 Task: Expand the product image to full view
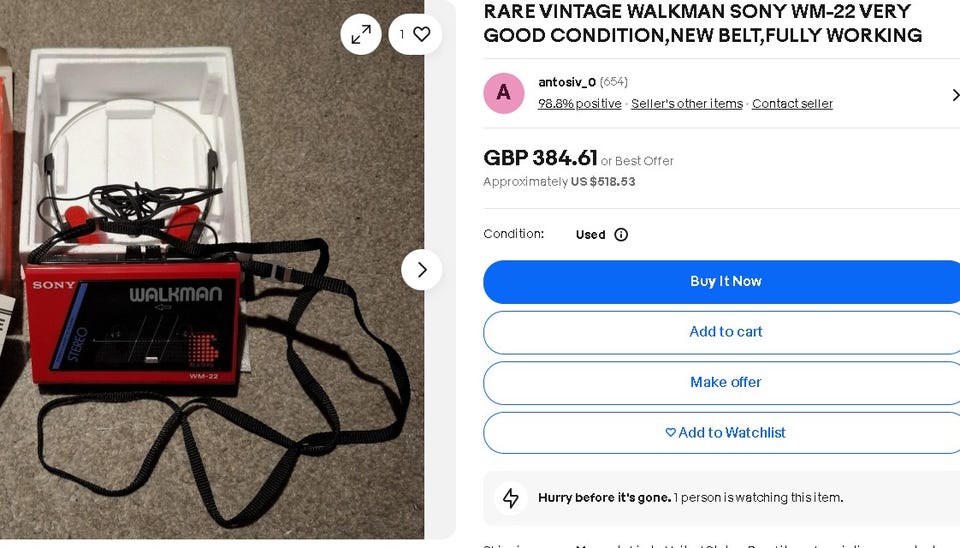tap(361, 35)
